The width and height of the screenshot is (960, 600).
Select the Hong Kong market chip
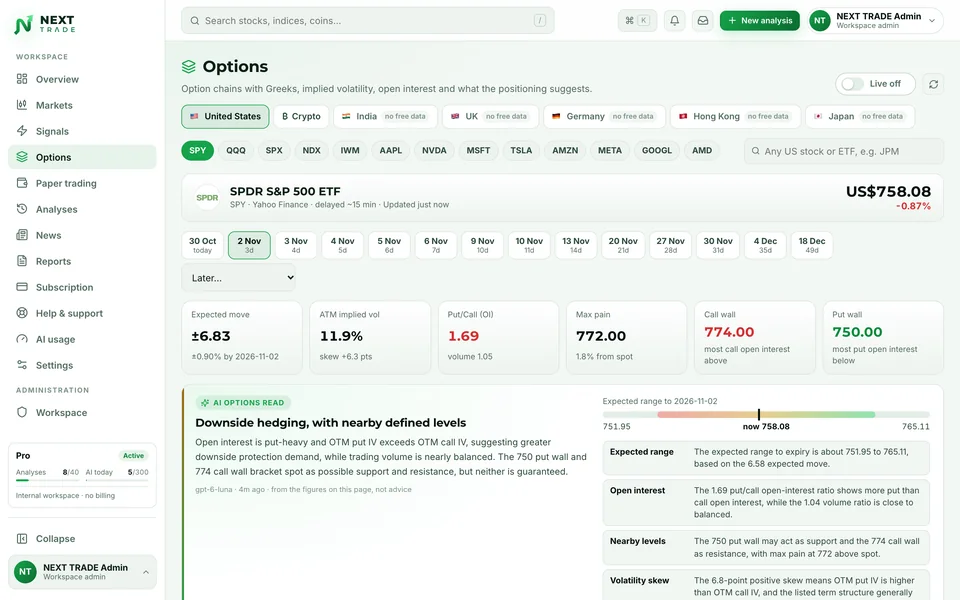(735, 116)
